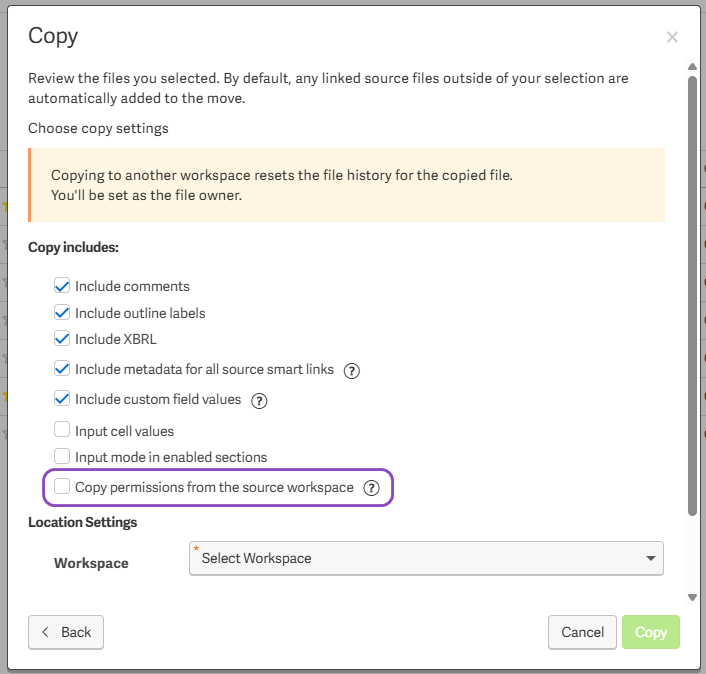Click the Cancel button

coord(582,632)
